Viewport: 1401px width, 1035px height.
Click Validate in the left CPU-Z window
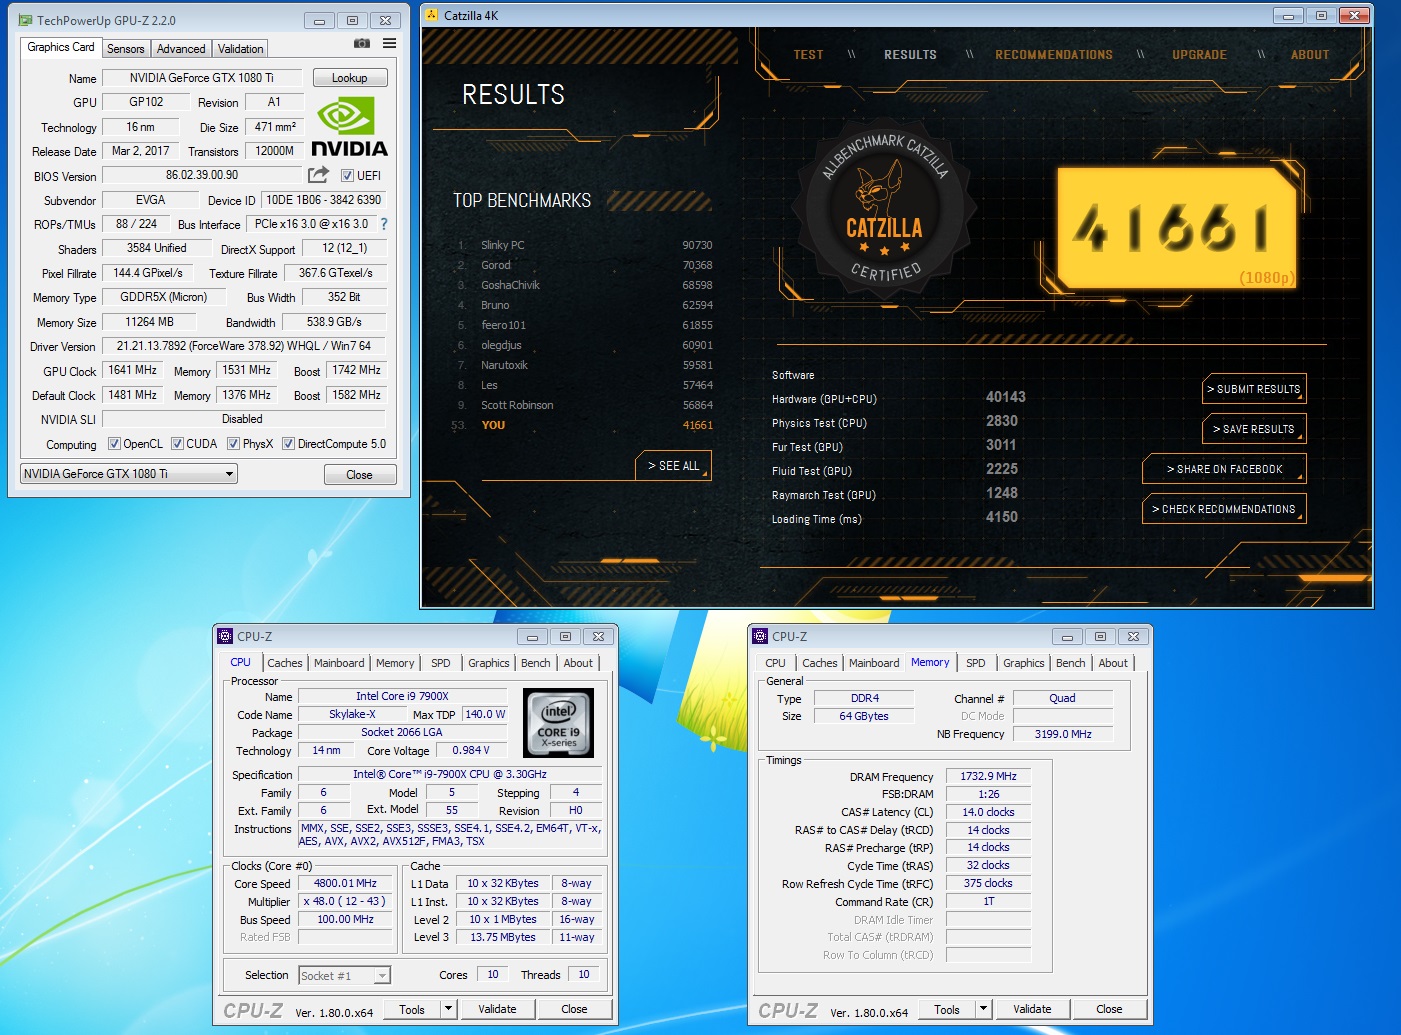pyautogui.click(x=497, y=1009)
